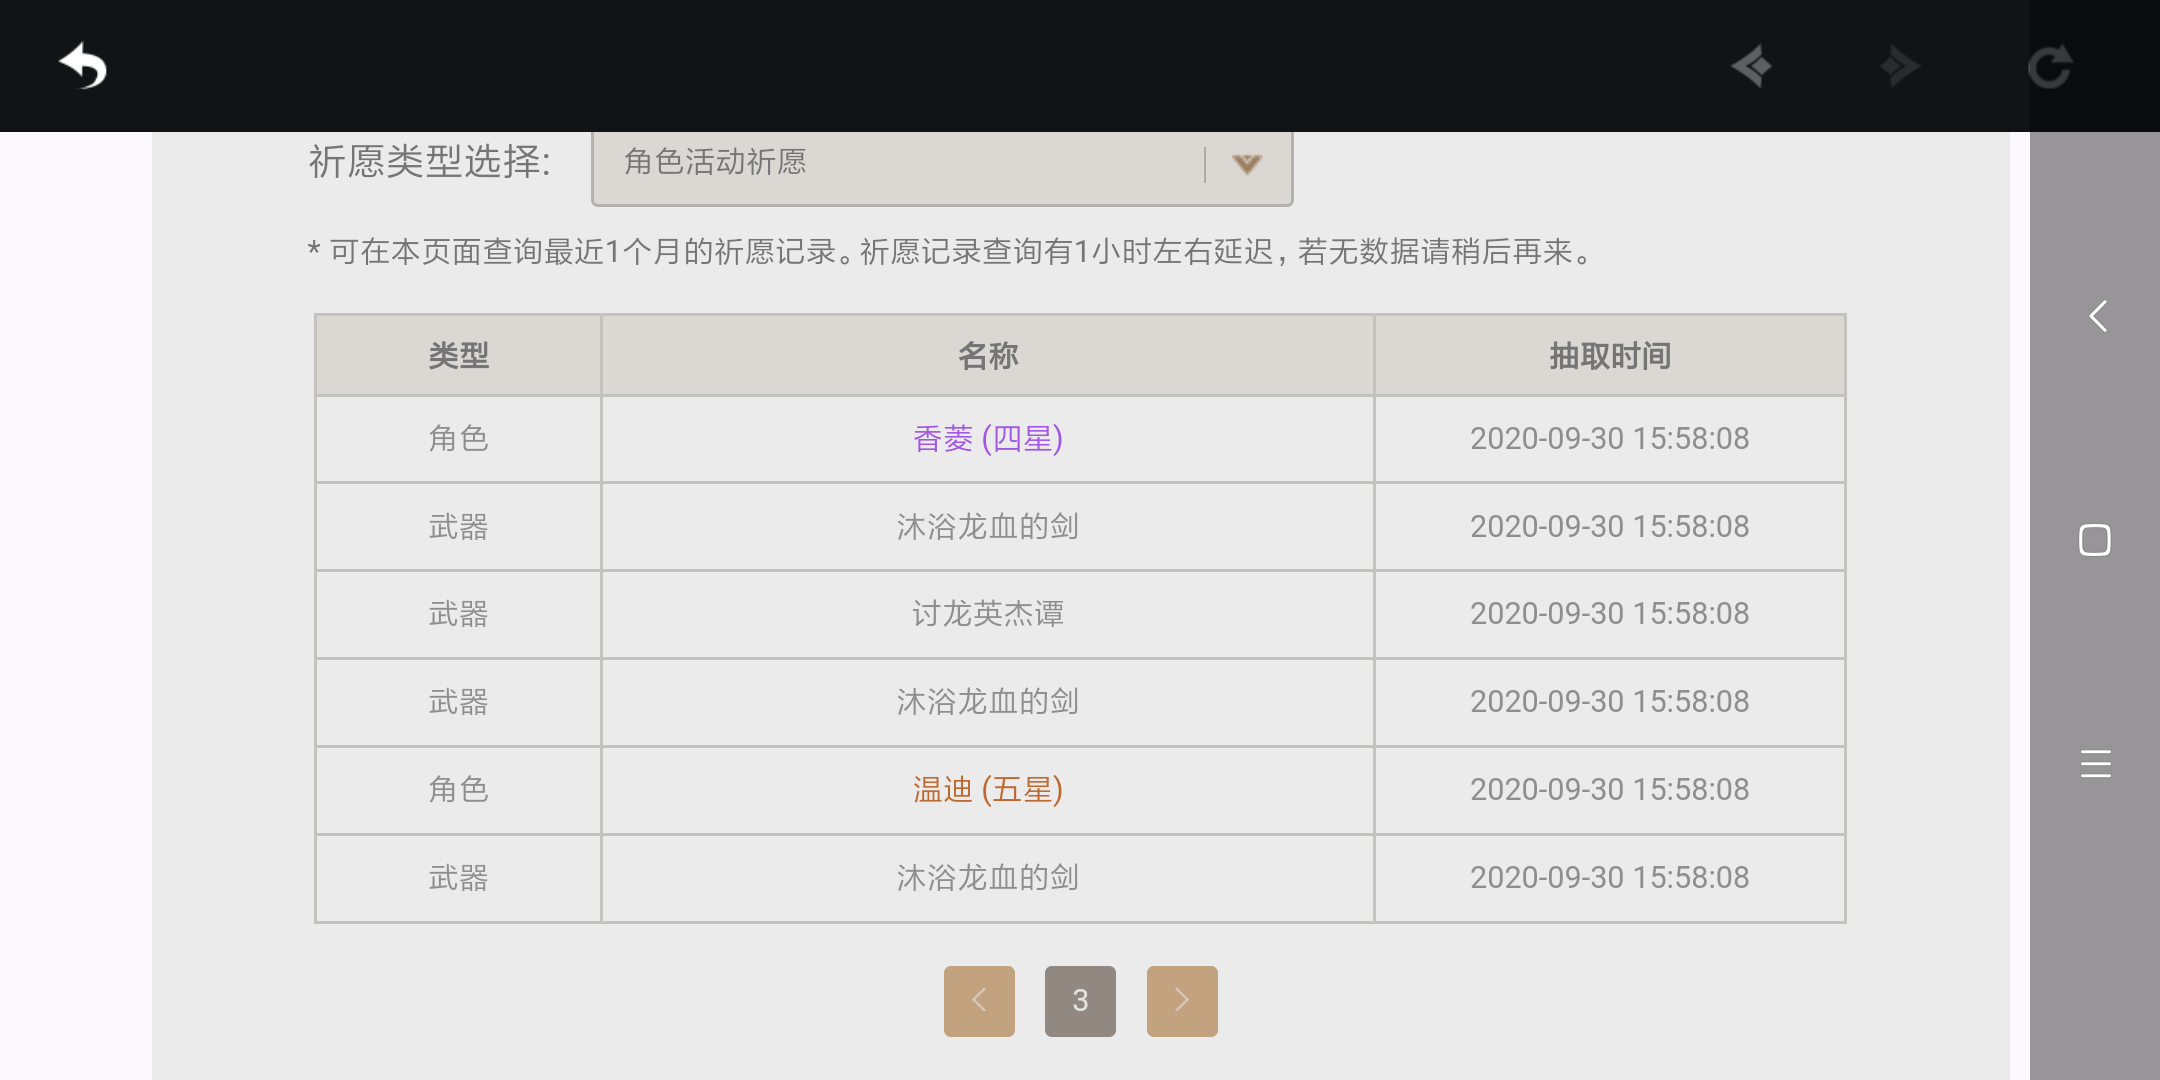Viewport: 2160px width, 1080px height.
Task: Go to the next page of records
Action: tap(1182, 1001)
